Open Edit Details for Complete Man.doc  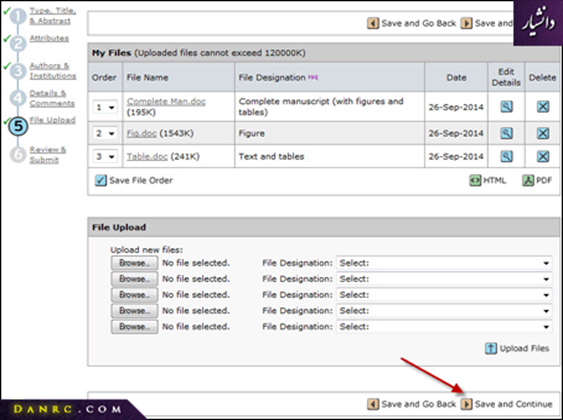point(506,107)
